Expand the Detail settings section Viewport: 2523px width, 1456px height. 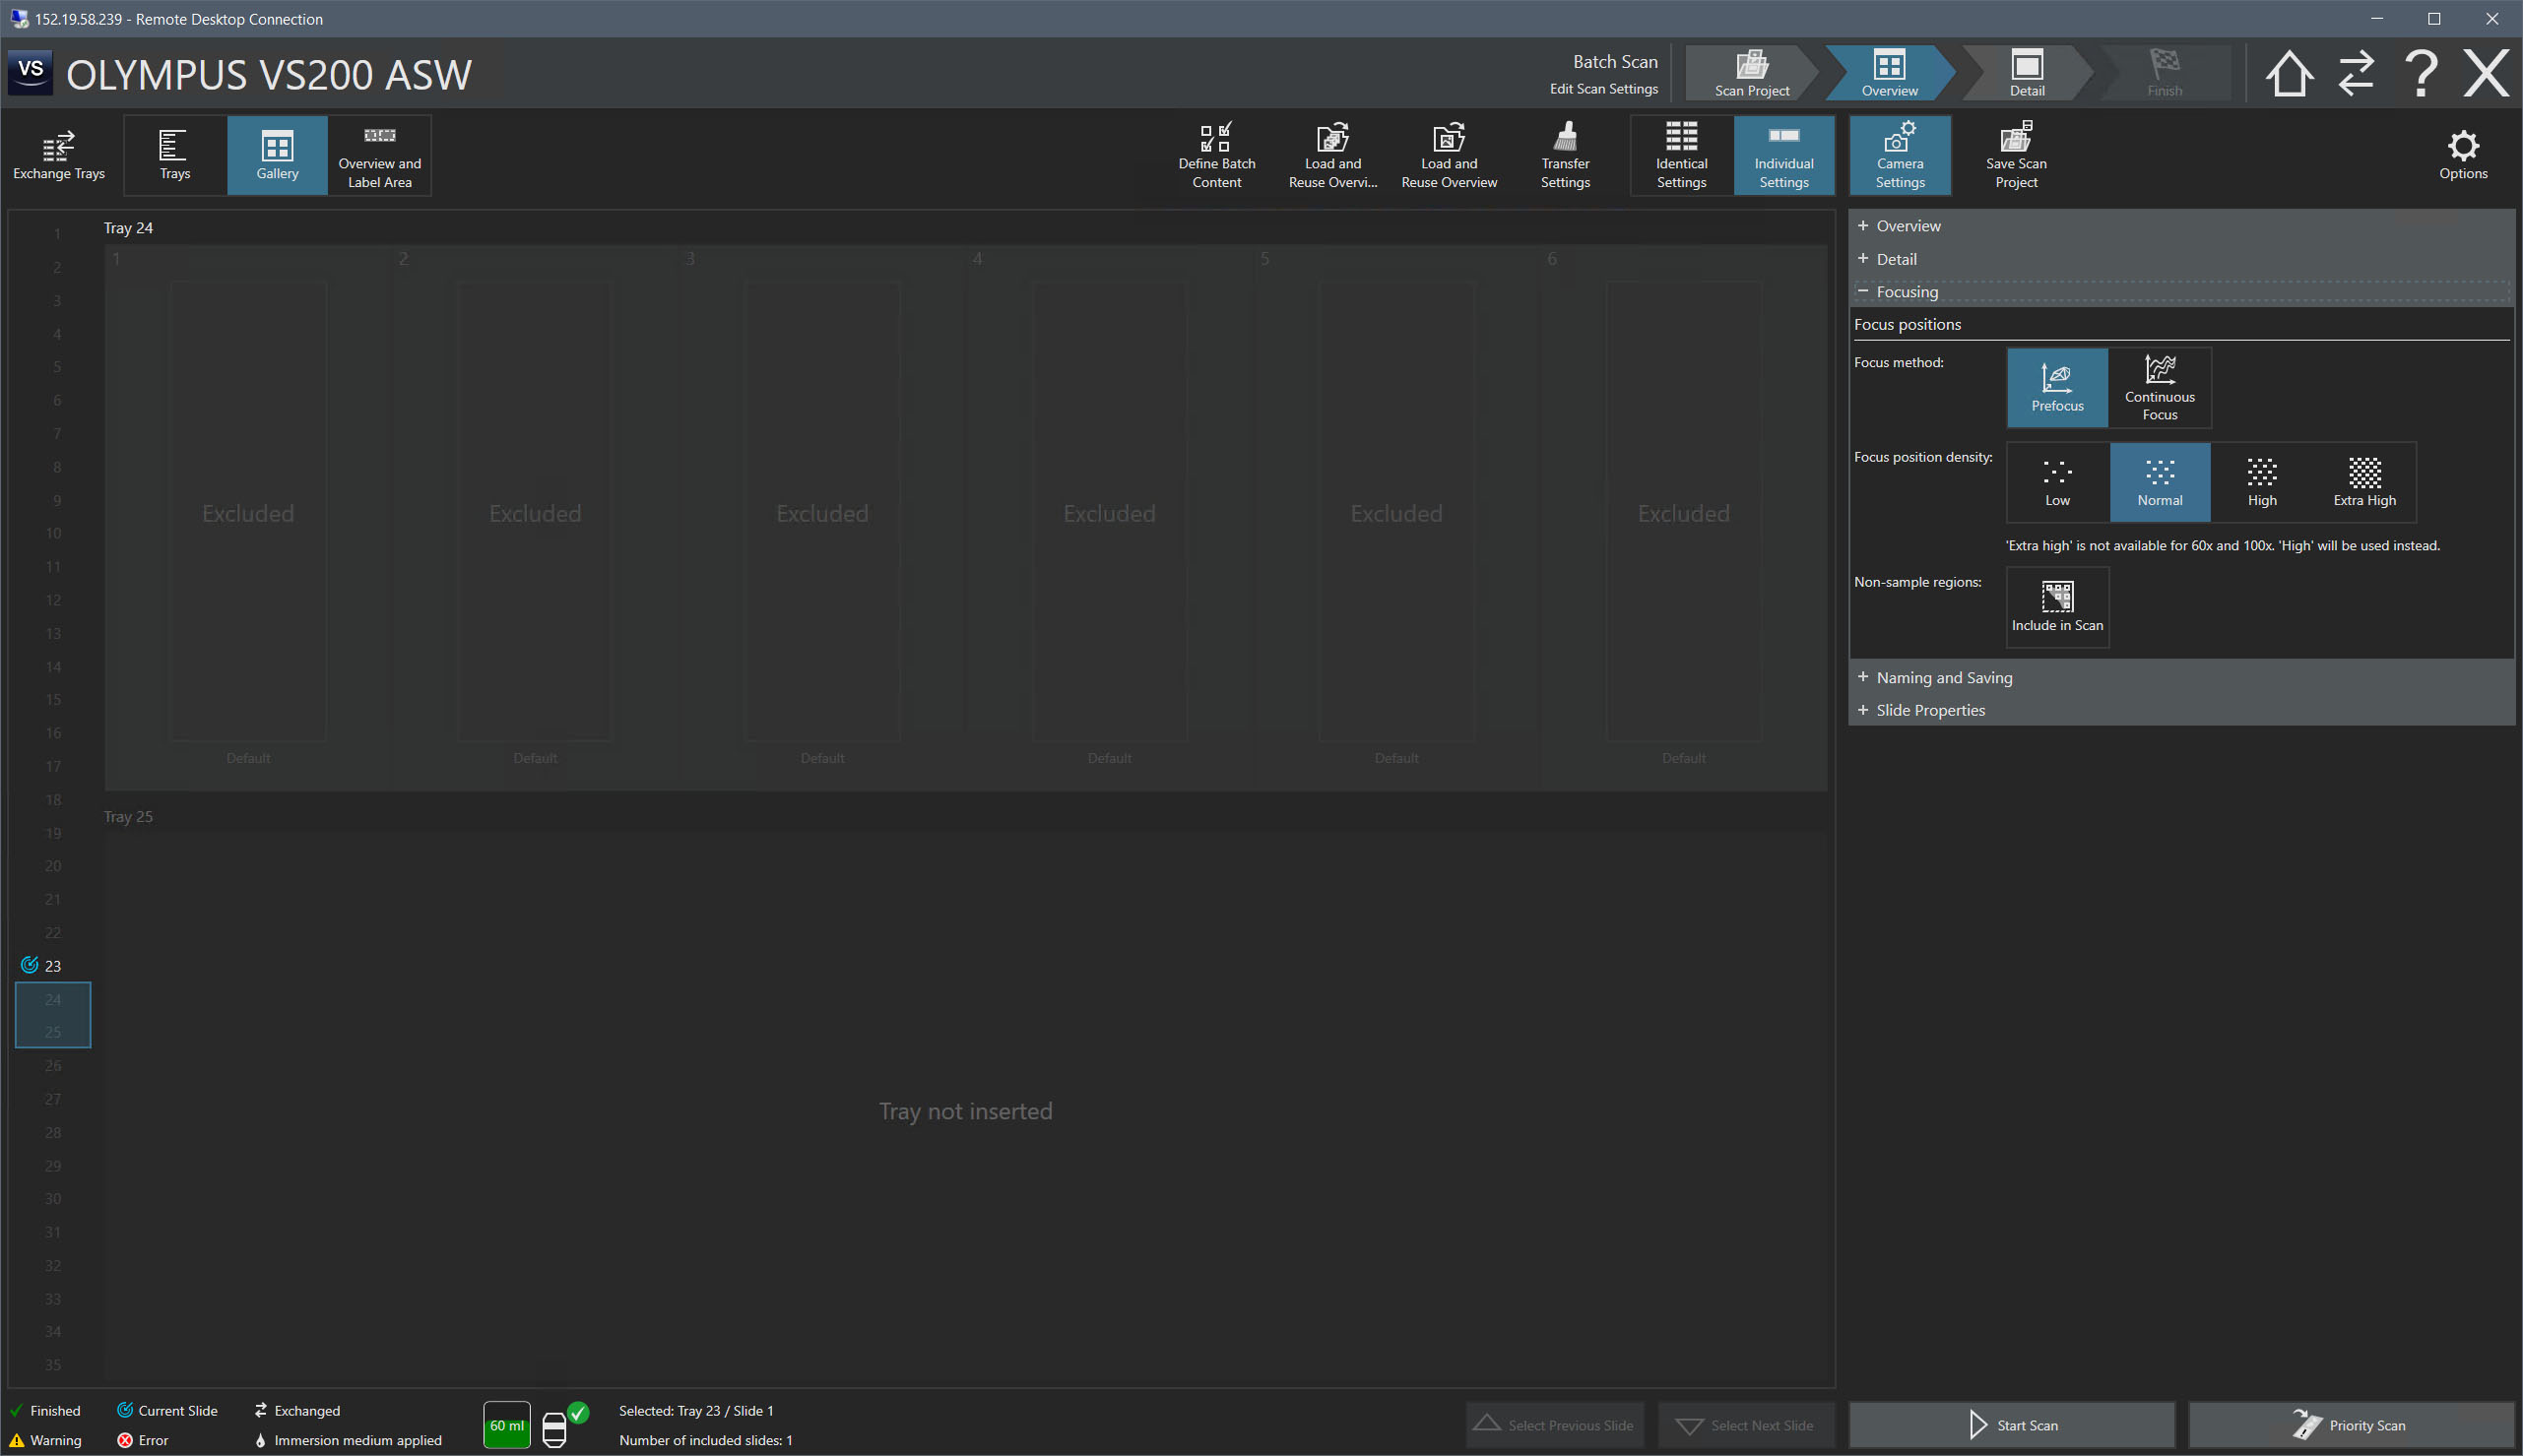coord(2181,259)
